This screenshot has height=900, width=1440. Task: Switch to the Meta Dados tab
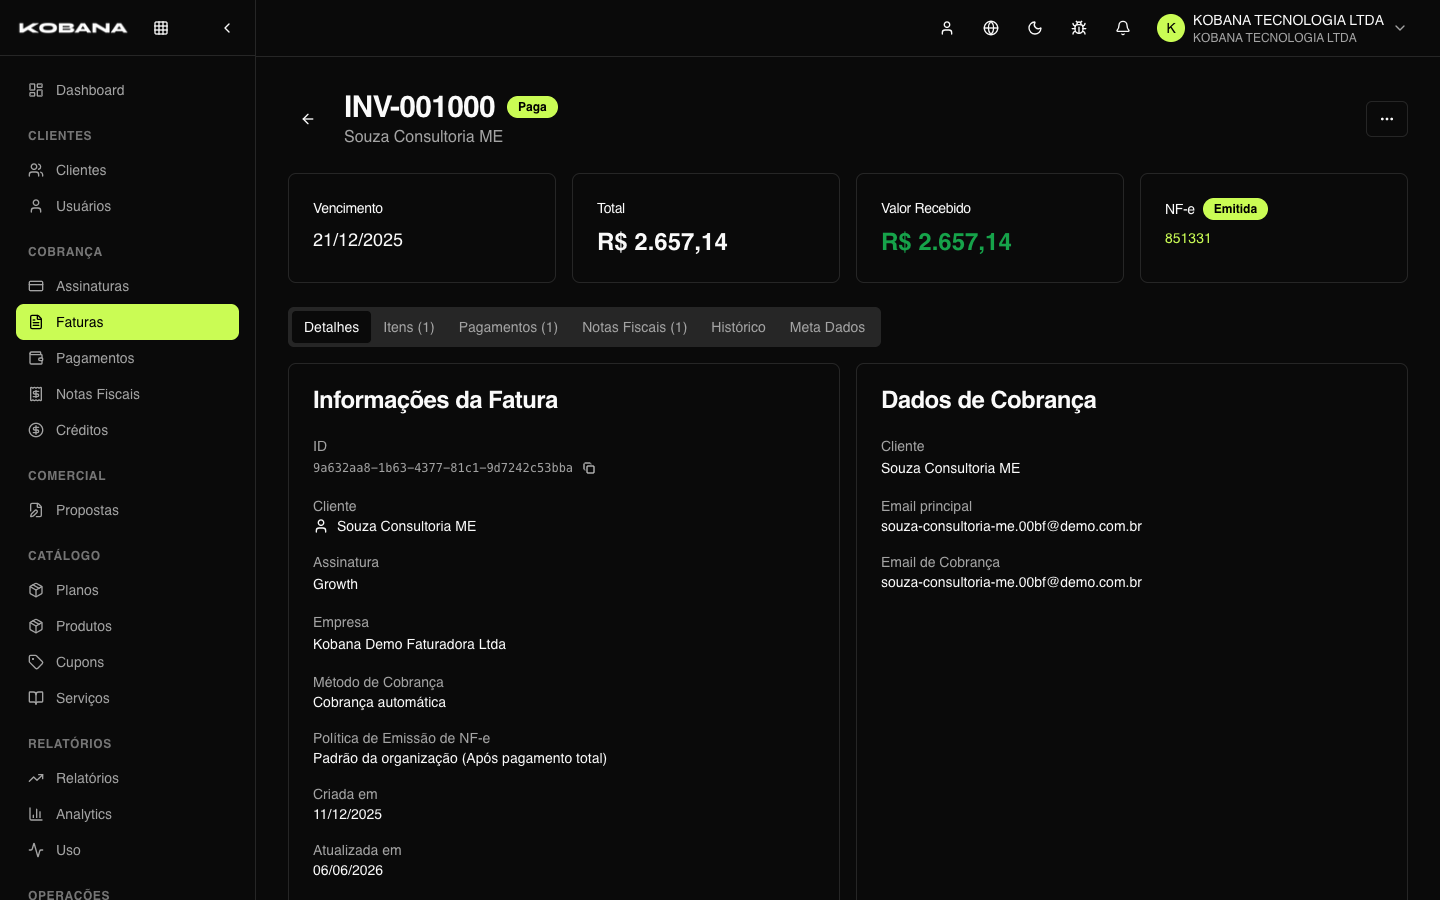click(827, 327)
